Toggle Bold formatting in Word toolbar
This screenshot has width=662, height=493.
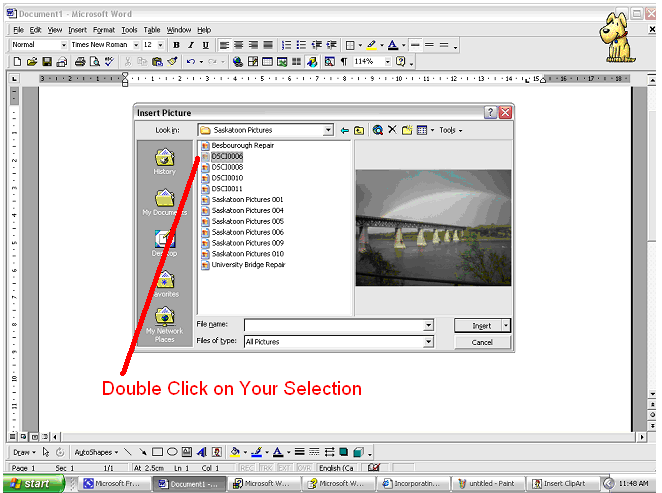[x=176, y=45]
